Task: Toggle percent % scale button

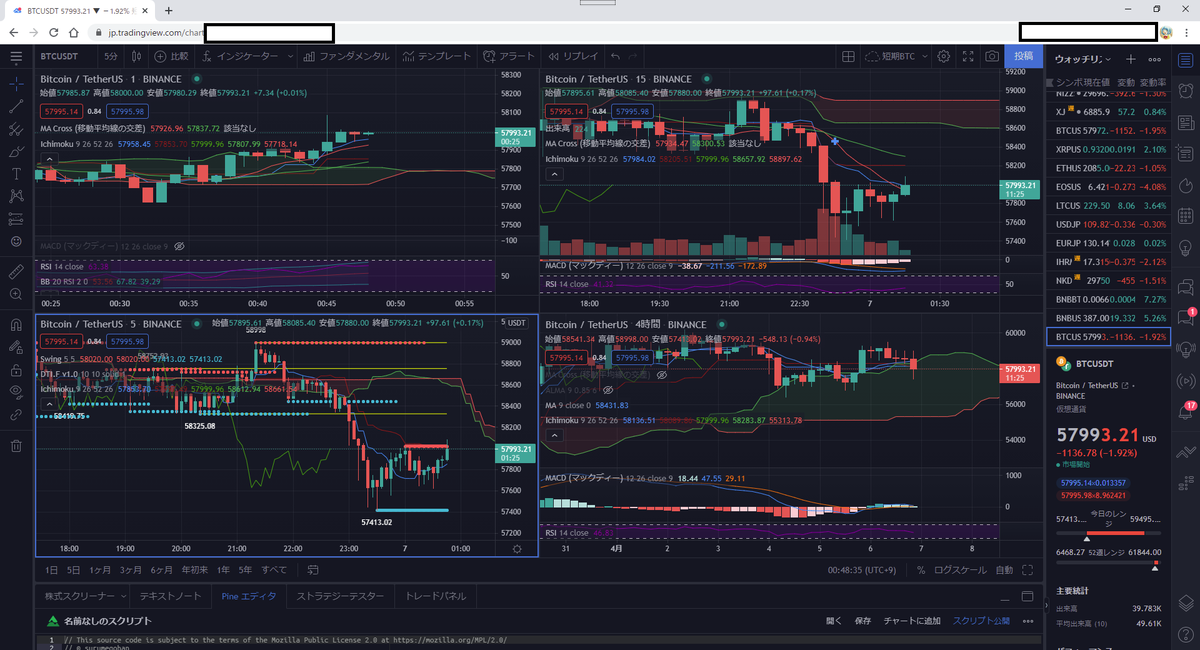Action: coord(921,570)
